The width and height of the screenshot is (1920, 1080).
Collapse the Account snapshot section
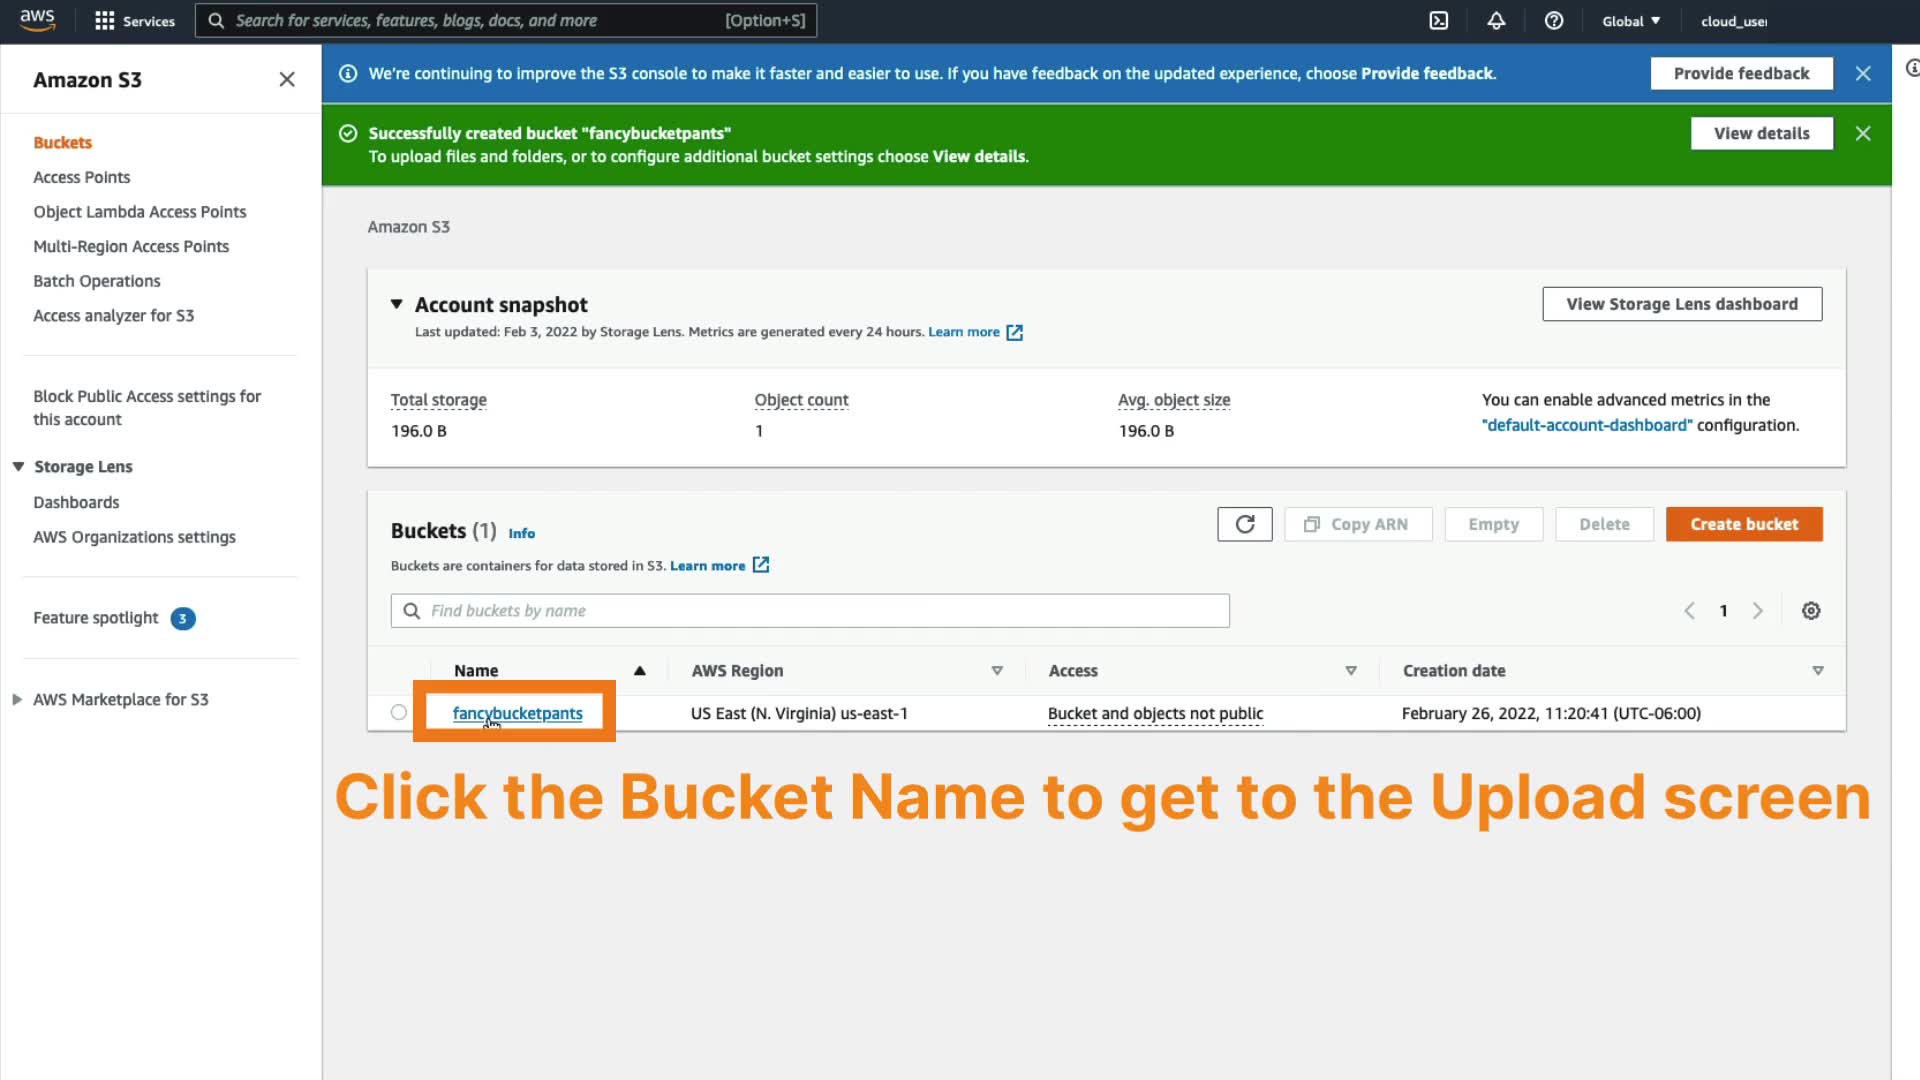point(397,304)
